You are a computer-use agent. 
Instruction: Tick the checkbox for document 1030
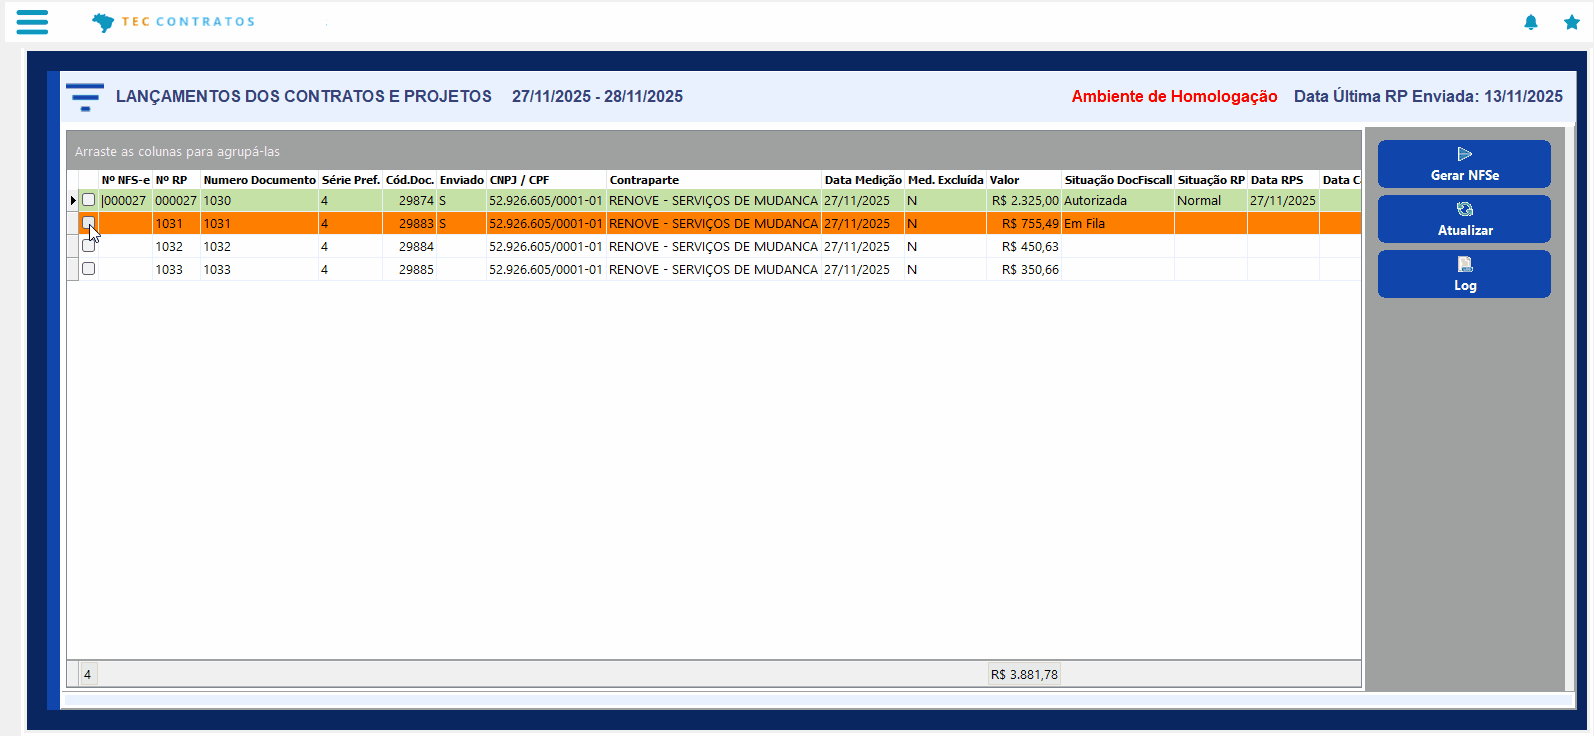tap(89, 200)
